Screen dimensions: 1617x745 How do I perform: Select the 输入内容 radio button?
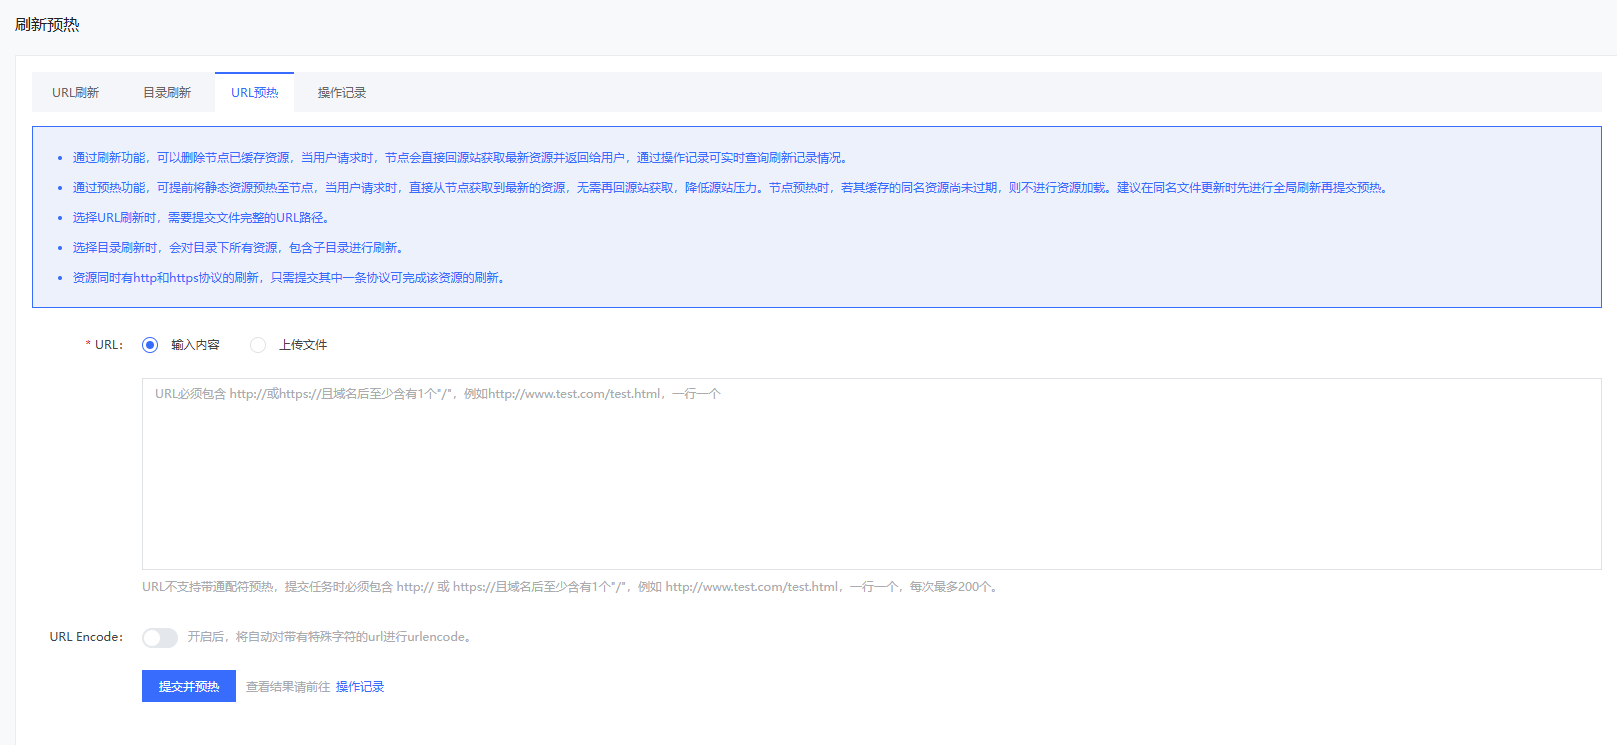coord(150,345)
